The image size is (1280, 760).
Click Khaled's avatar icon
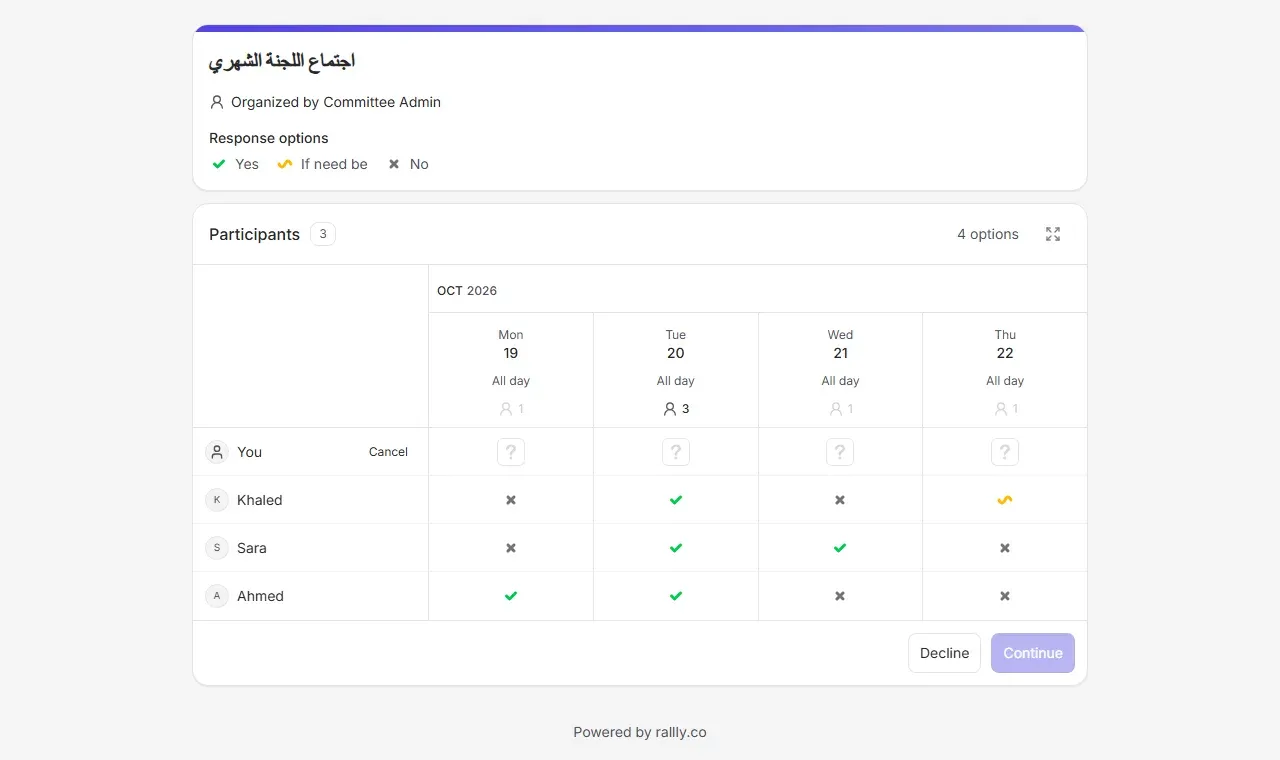[x=217, y=500]
